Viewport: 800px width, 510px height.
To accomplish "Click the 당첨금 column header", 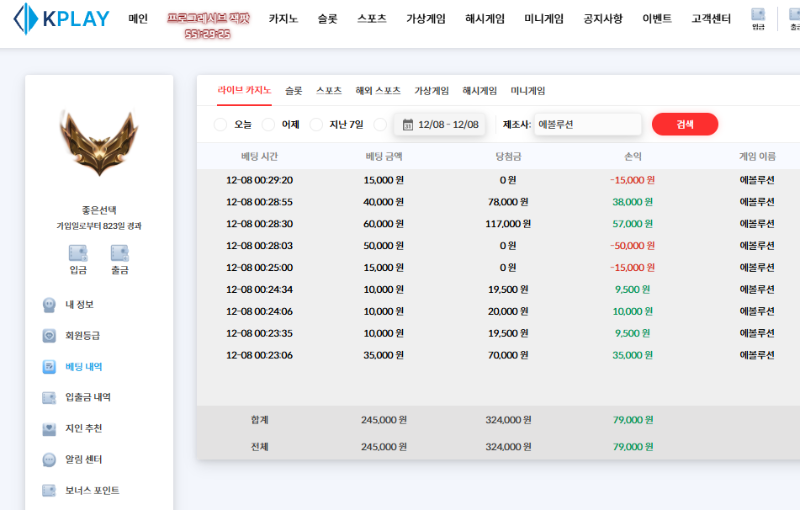I will point(508,157).
